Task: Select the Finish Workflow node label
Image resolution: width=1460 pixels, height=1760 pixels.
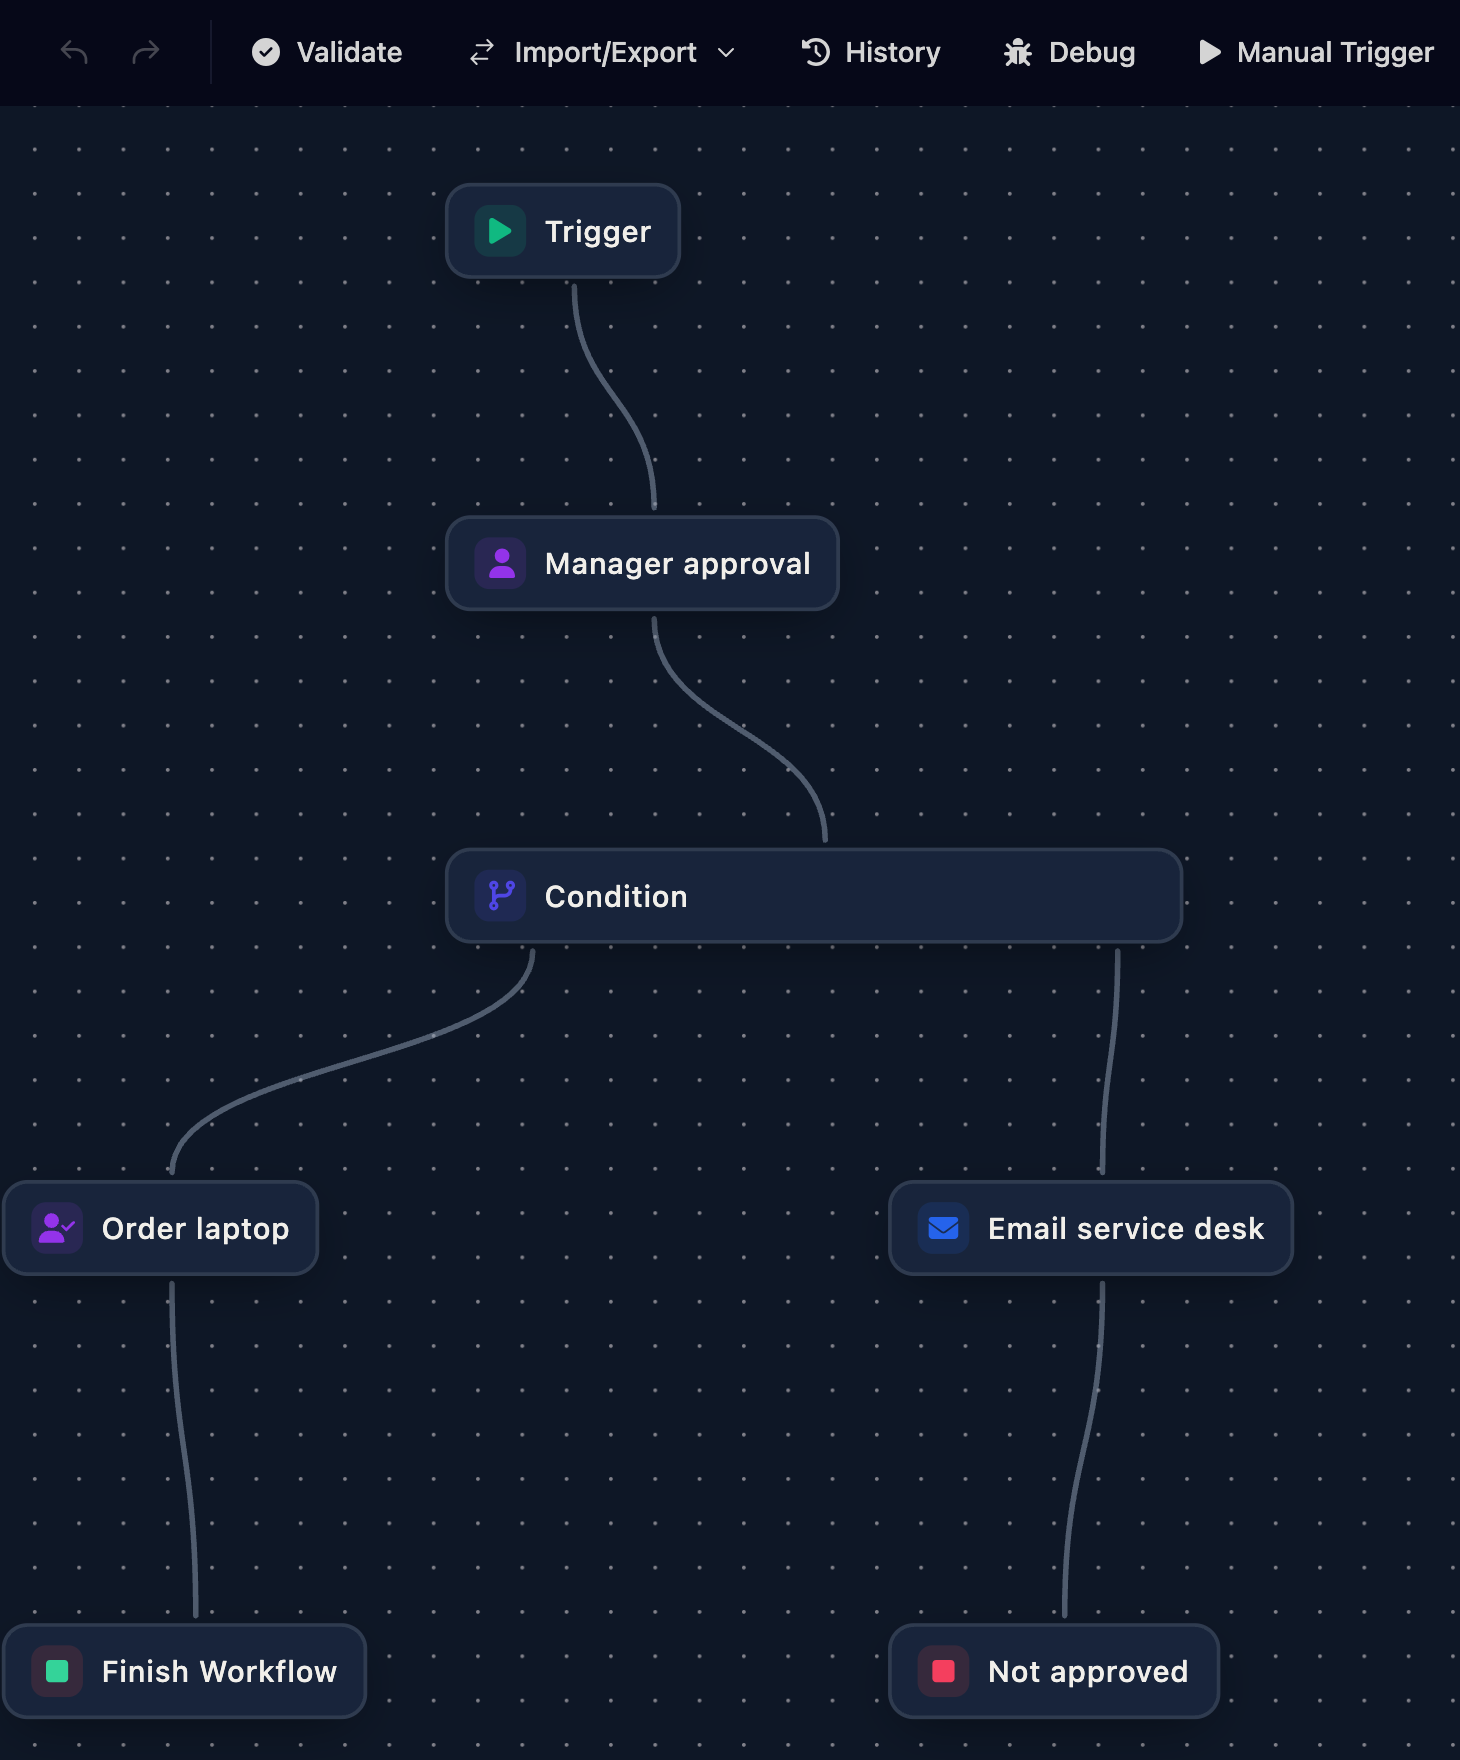Action: coord(220,1671)
